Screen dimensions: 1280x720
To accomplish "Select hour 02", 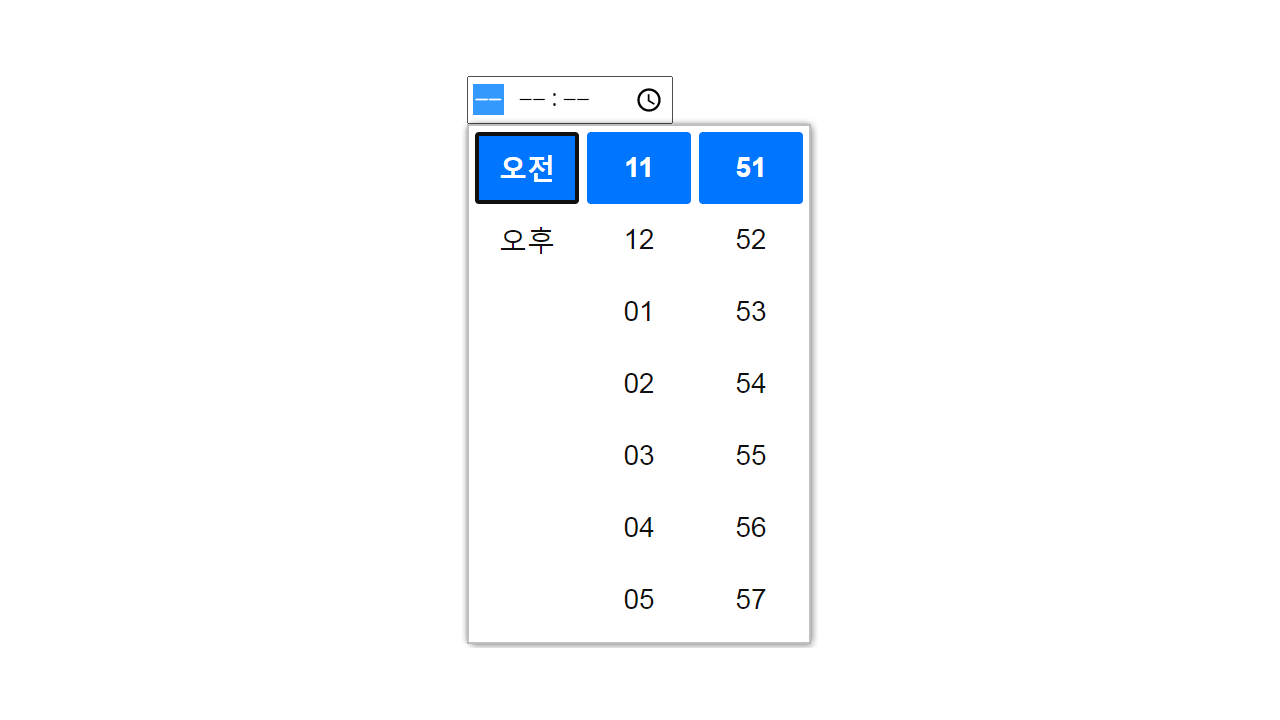I will click(x=639, y=383).
